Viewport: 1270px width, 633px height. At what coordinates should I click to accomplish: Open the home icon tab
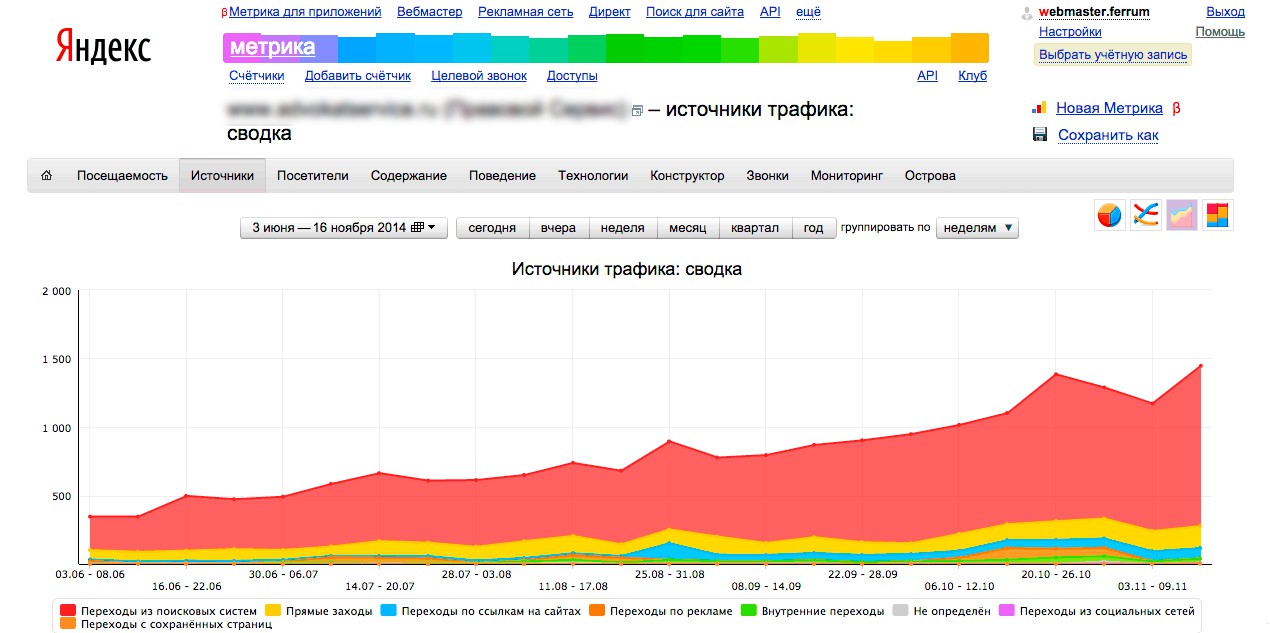click(46, 175)
